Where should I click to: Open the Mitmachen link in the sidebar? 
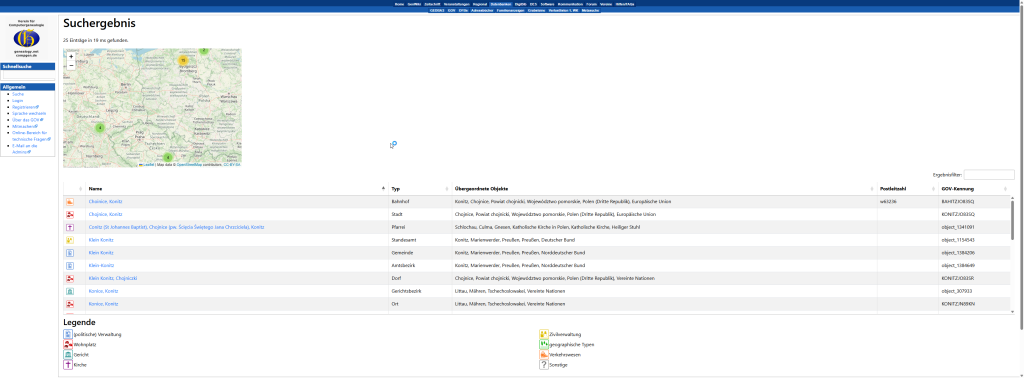click(x=25, y=126)
